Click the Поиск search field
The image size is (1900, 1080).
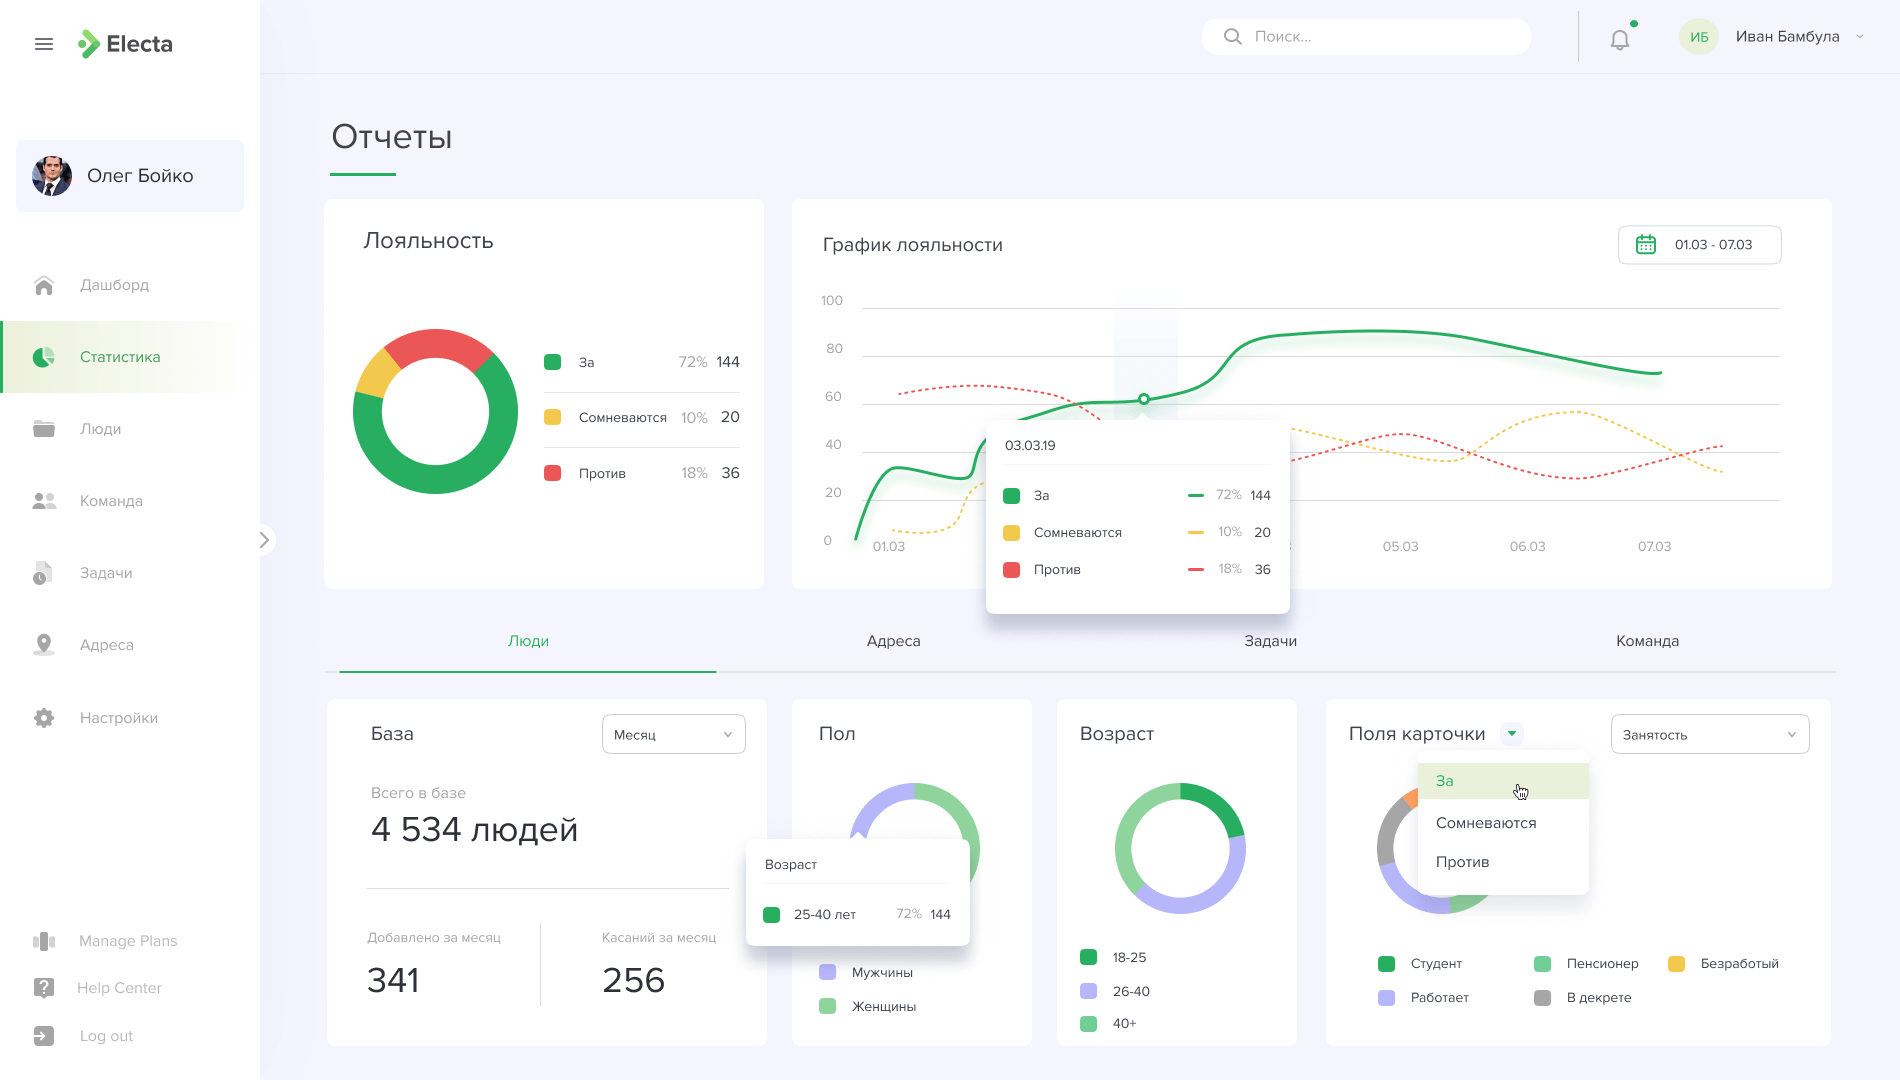pos(1380,37)
